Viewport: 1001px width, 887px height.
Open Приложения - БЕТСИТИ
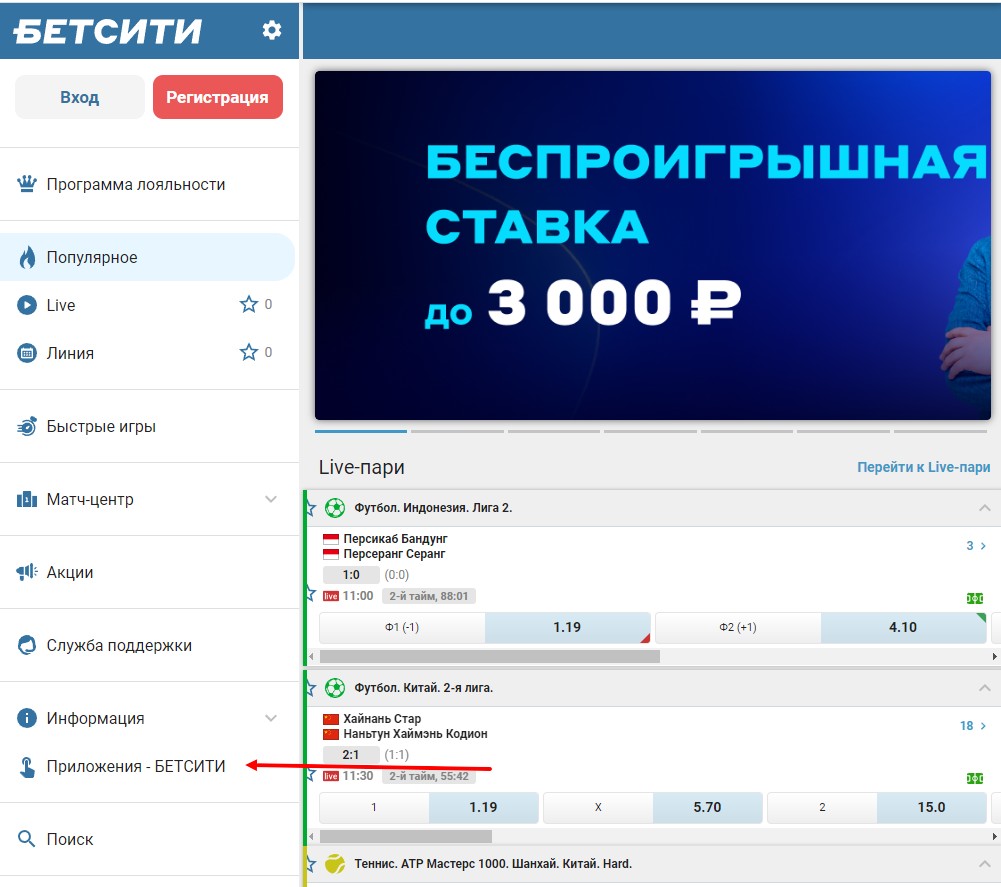149,766
